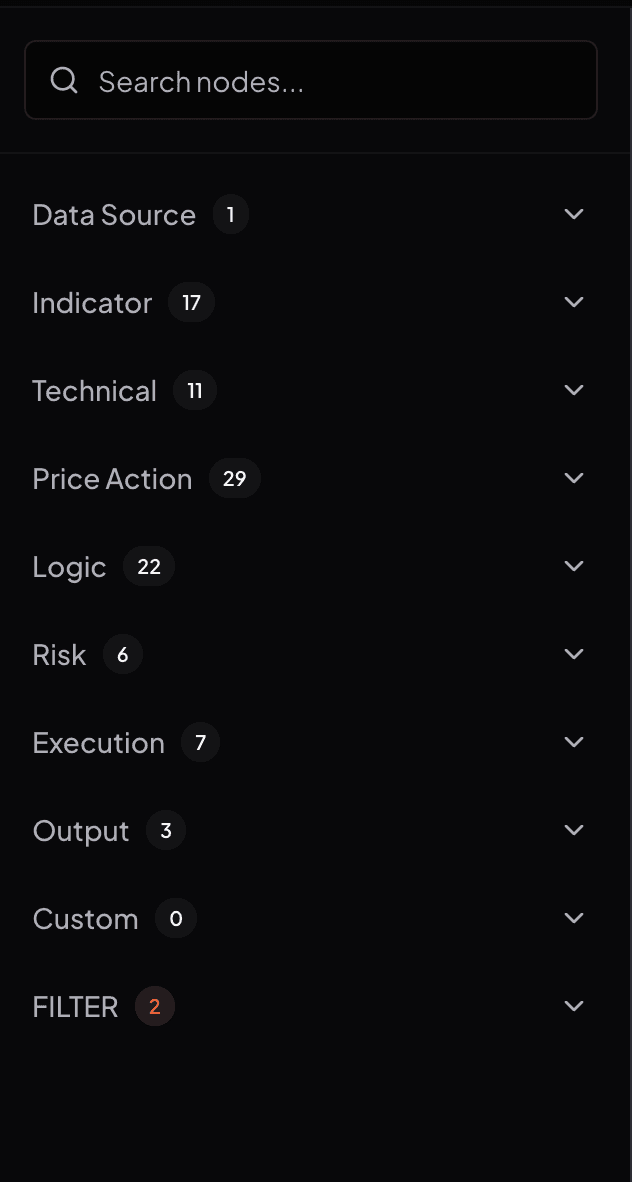Expand the Indicator category
632x1182 pixels.
coord(574,302)
